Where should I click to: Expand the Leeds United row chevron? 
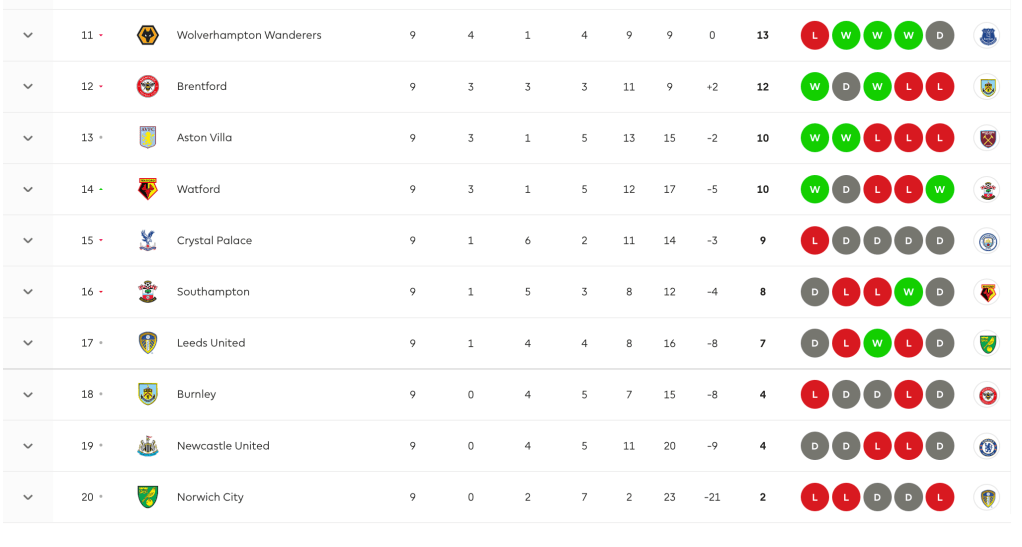(28, 344)
